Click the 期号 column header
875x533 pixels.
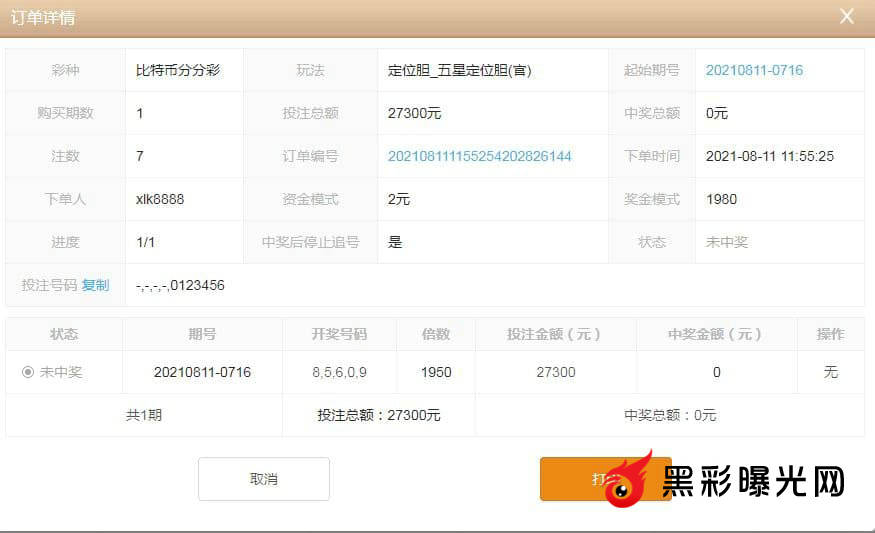coord(202,334)
